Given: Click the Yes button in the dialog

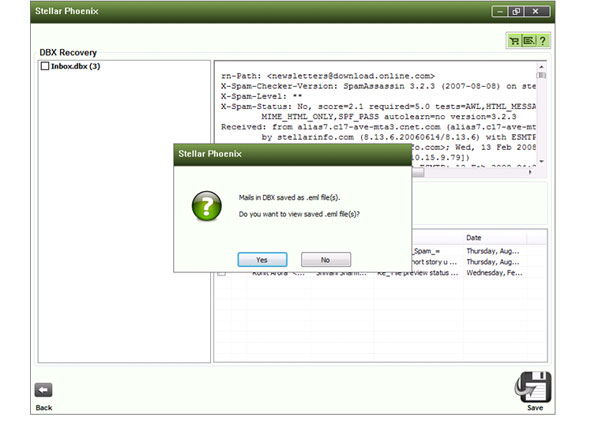Looking at the screenshot, I should coord(262,260).
